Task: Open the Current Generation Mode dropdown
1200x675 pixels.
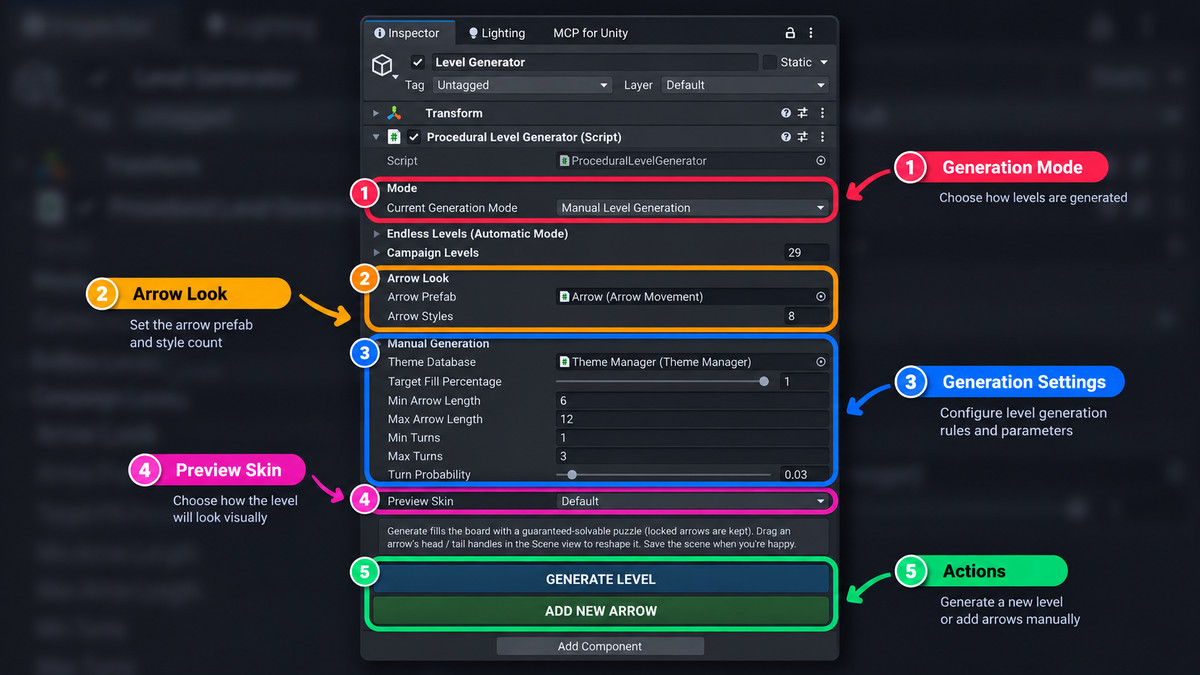Action: click(693, 208)
